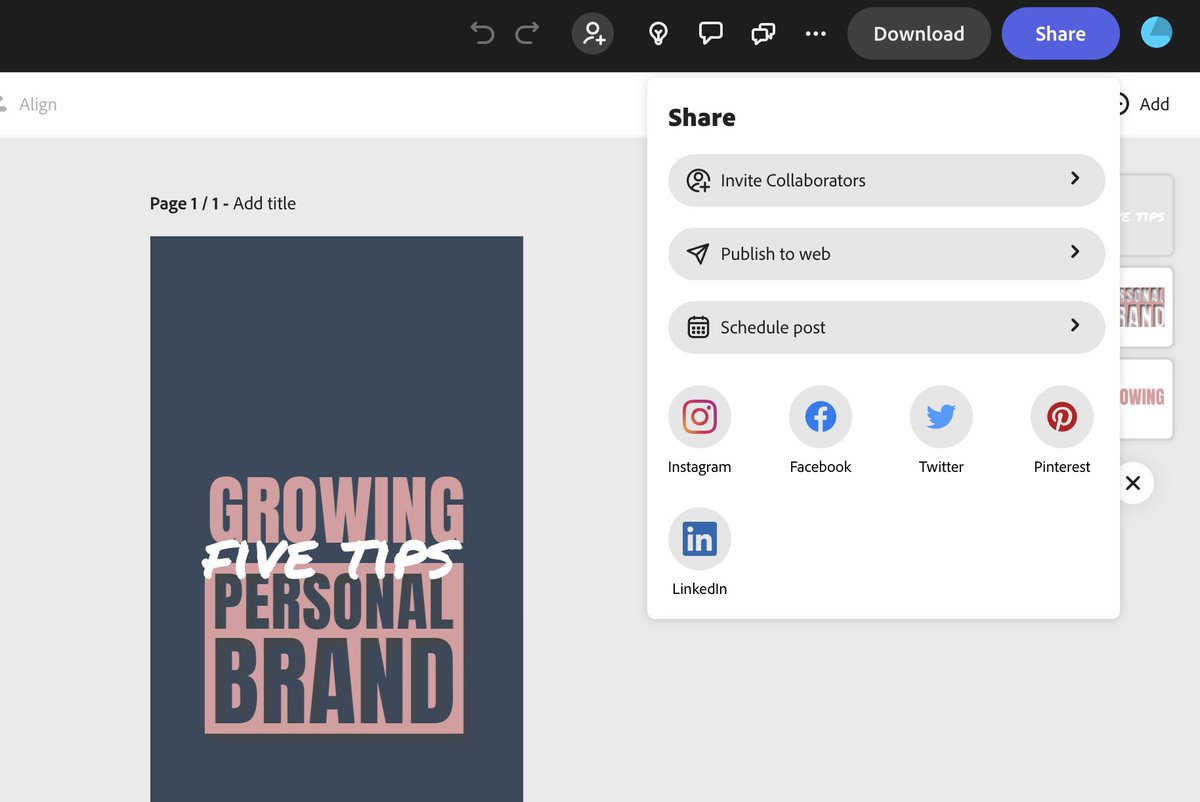Image resolution: width=1200 pixels, height=802 pixels.
Task: Open the user account avatar
Action: [1157, 33]
